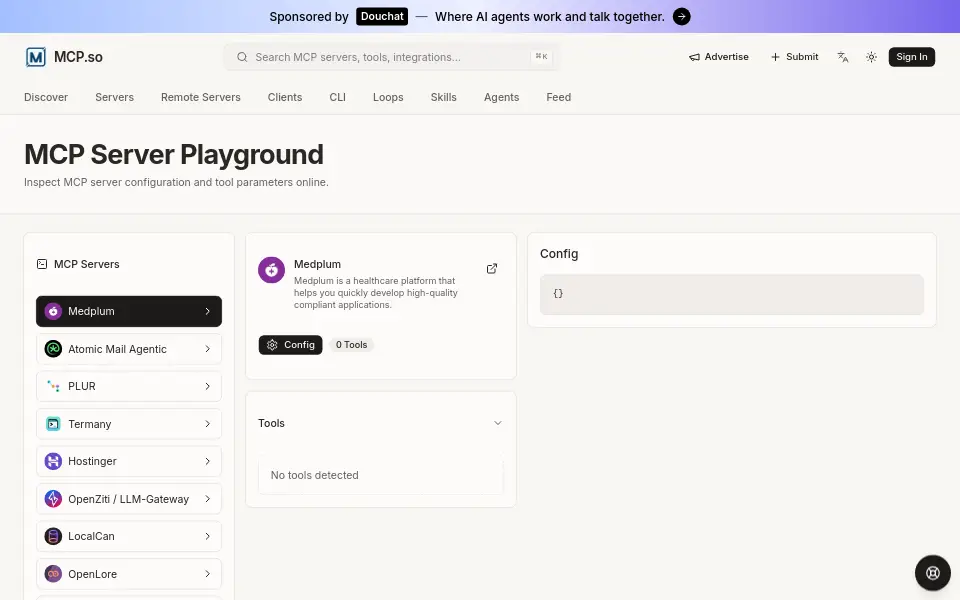Click the OpenZiti / LLM-Gateway icon
The width and height of the screenshot is (960, 600).
53,499
